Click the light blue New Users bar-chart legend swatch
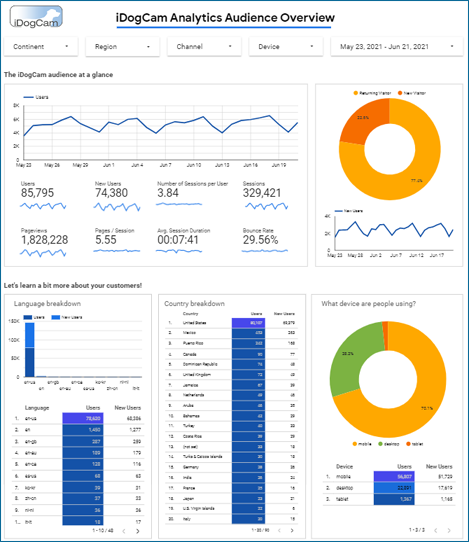The height and width of the screenshot is (542, 469). 56,317
